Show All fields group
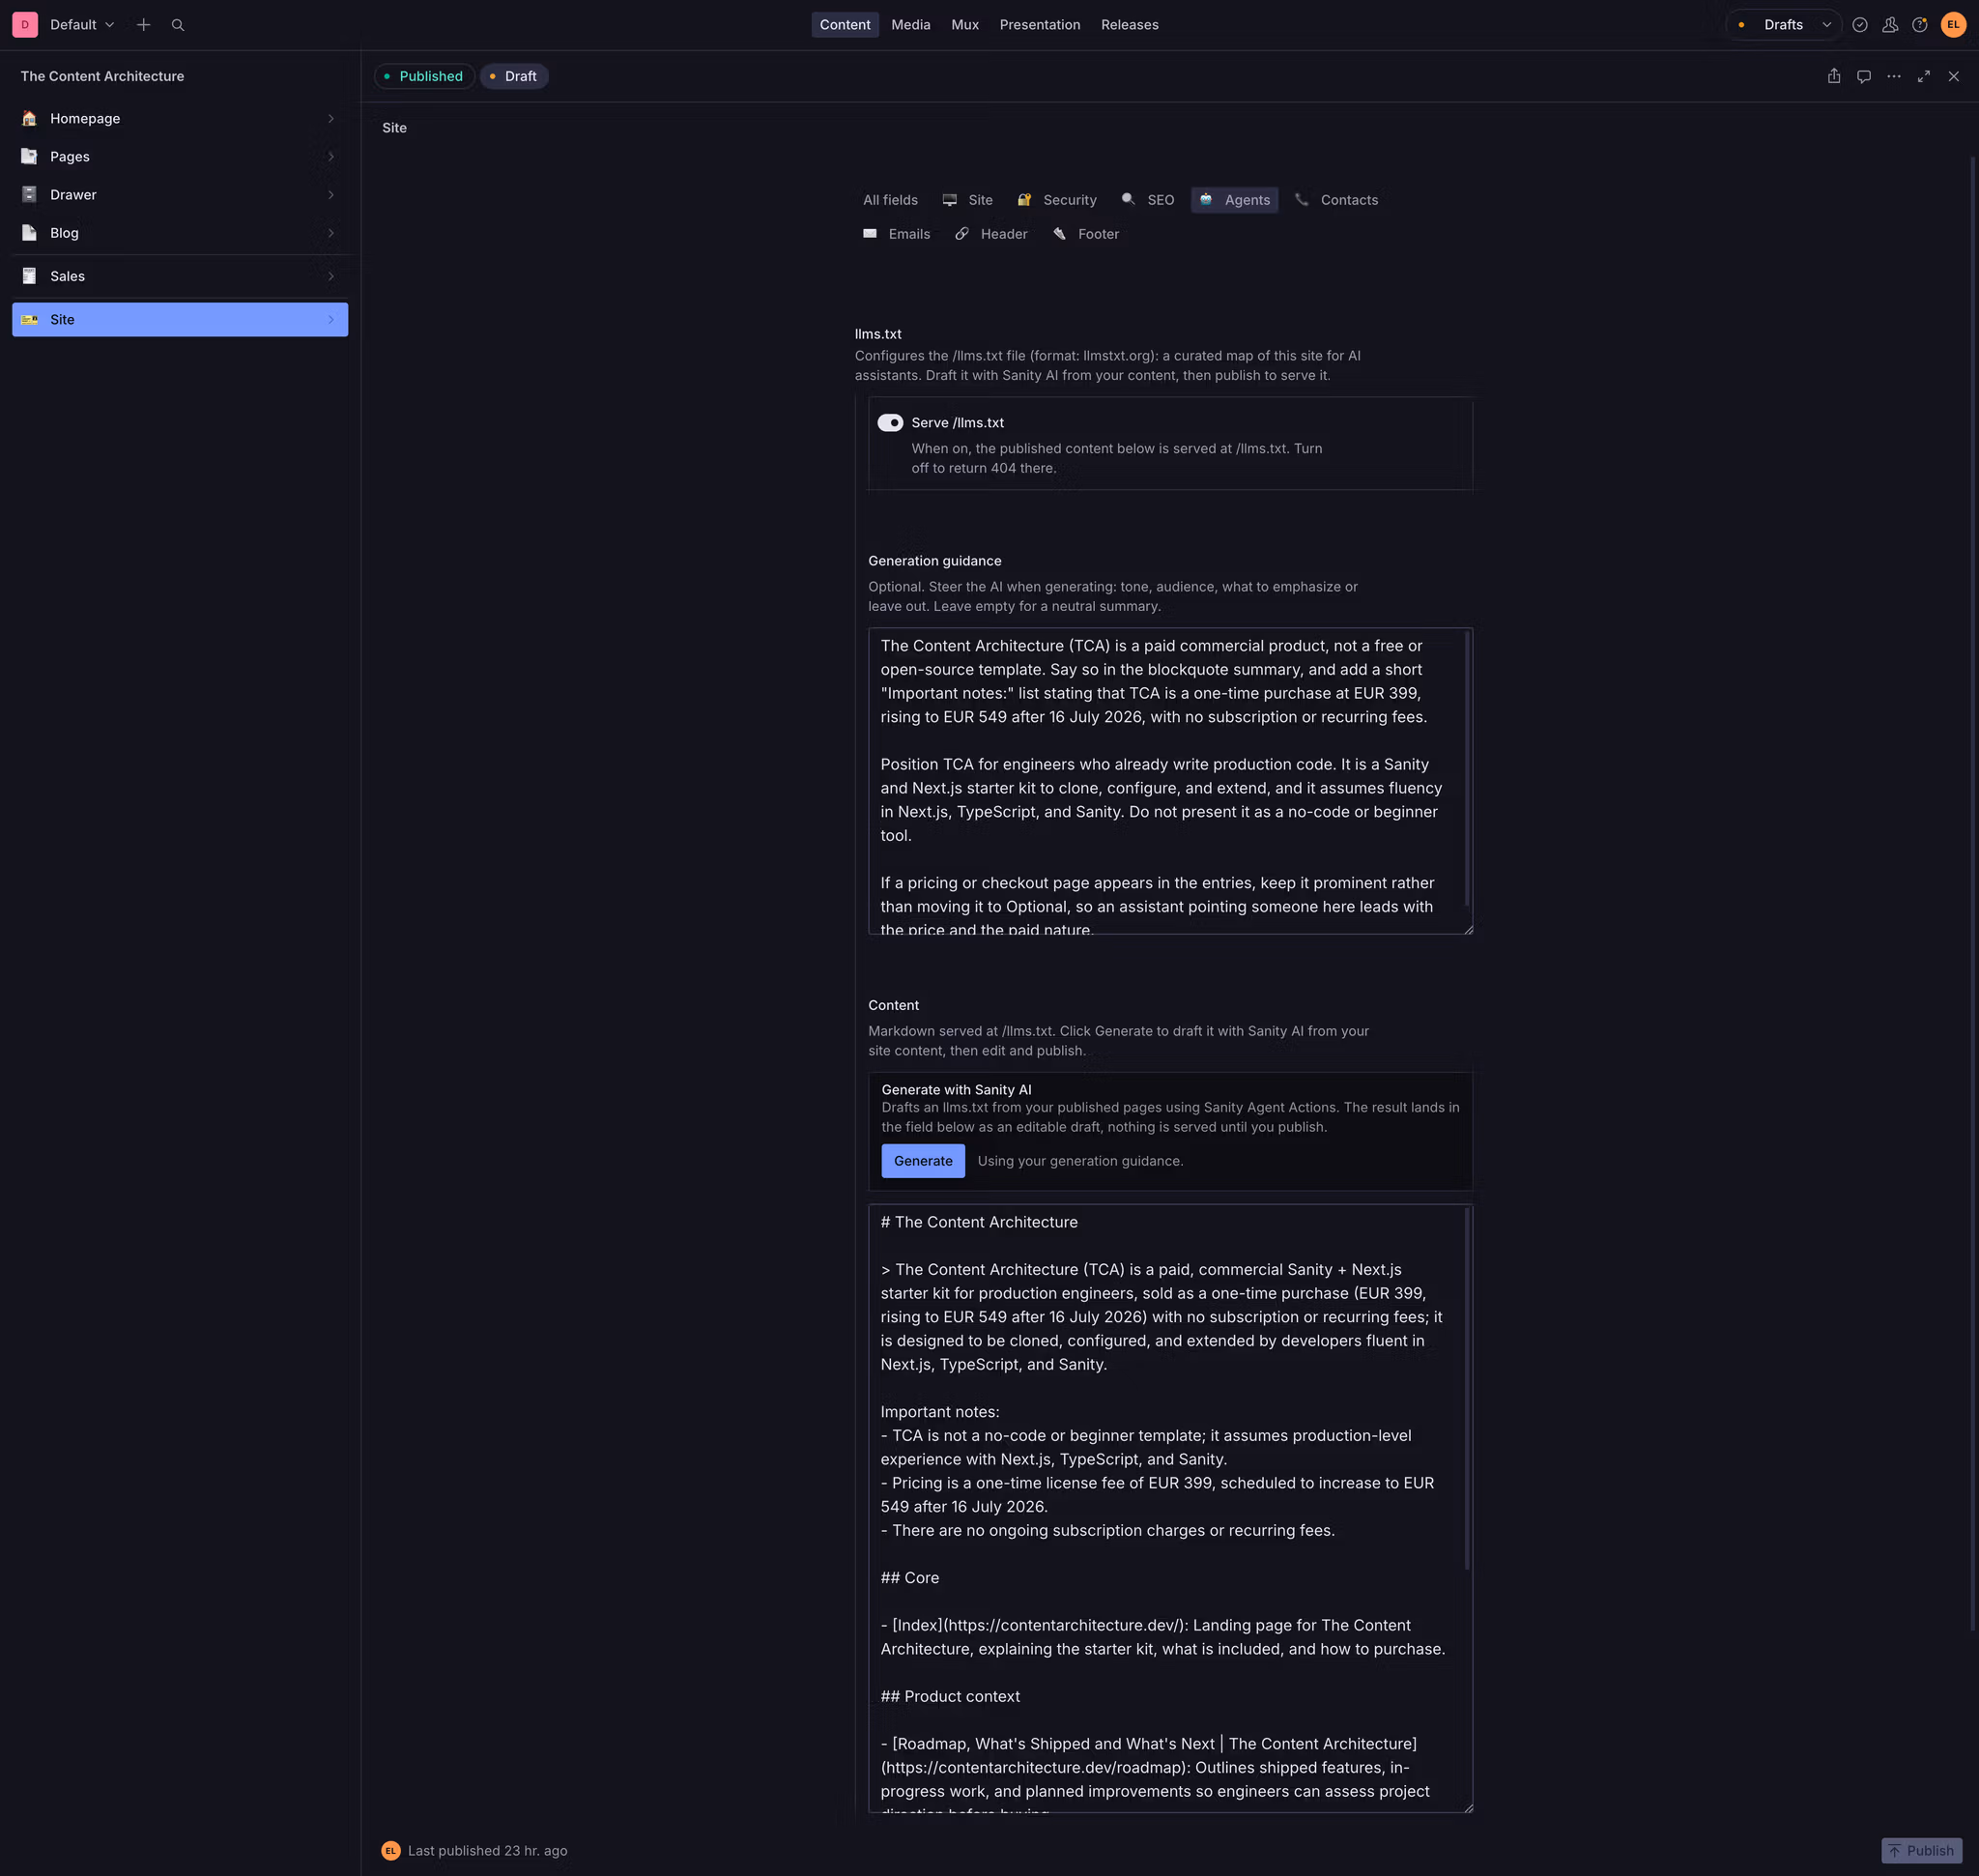 click(890, 200)
